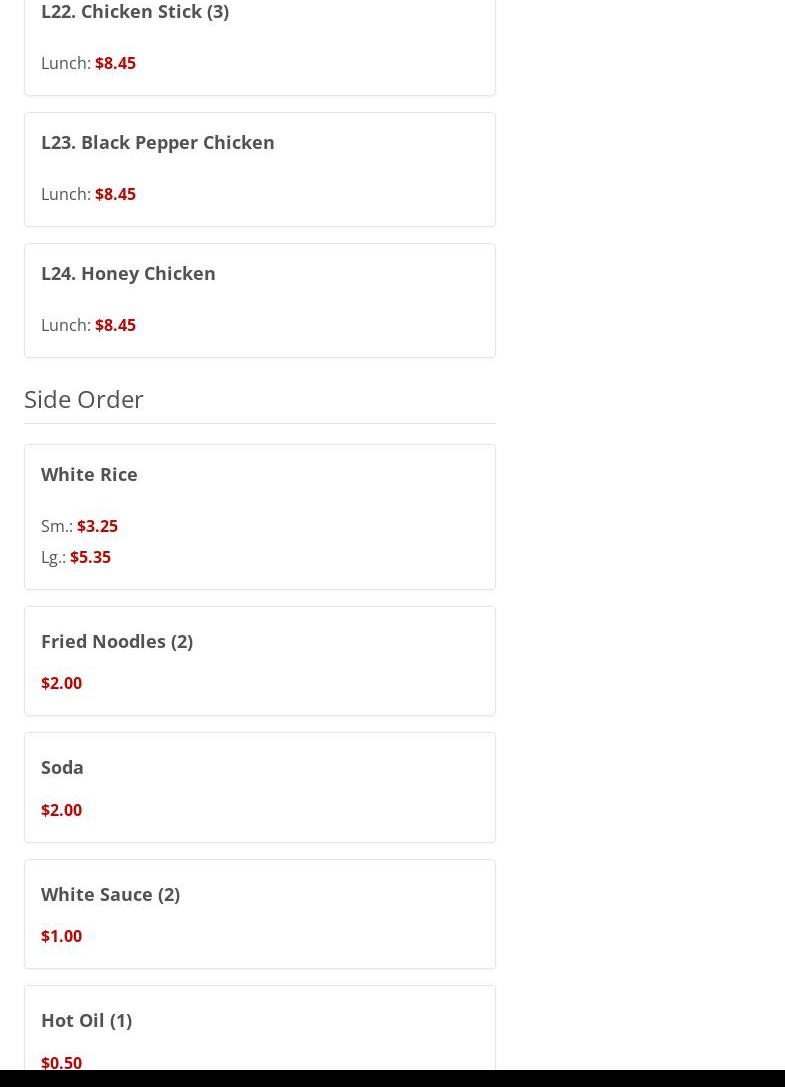Click the $2.00 price under Soda
785x1087 pixels.
pos(61,810)
